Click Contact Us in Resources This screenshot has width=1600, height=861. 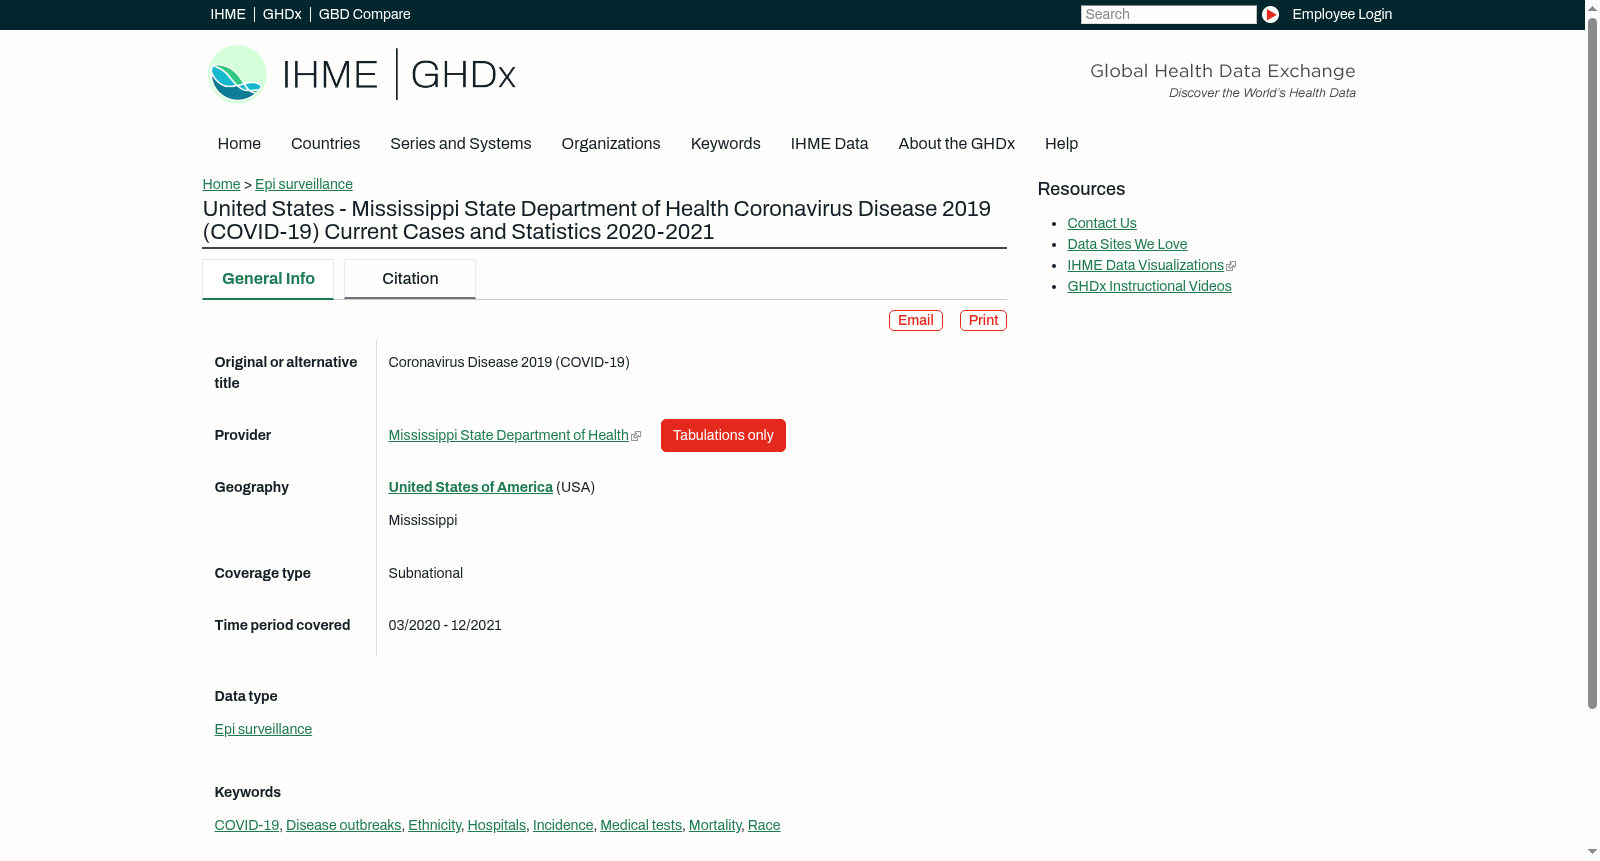pos(1102,223)
